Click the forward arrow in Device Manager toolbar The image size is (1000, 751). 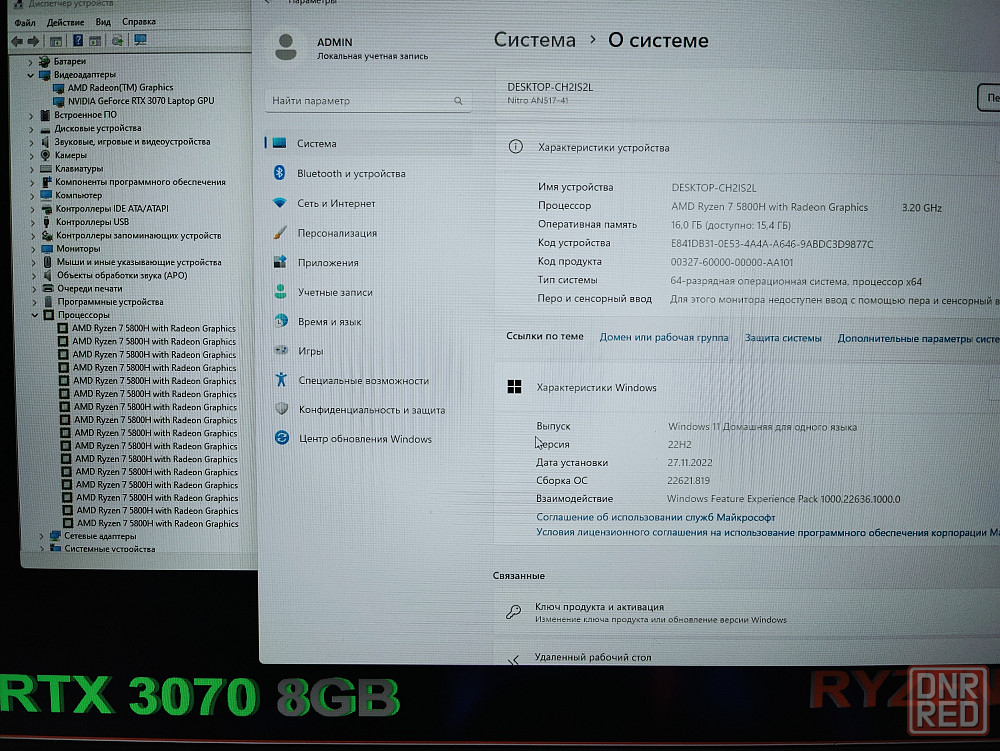tap(33, 41)
